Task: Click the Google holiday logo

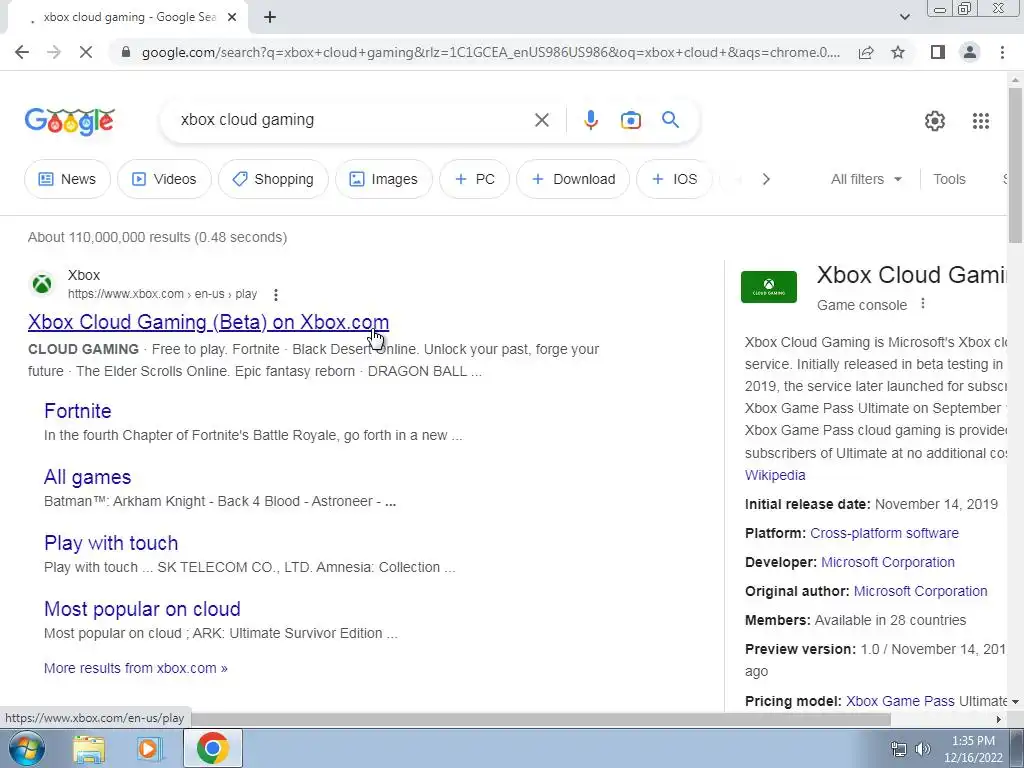Action: pos(70,121)
